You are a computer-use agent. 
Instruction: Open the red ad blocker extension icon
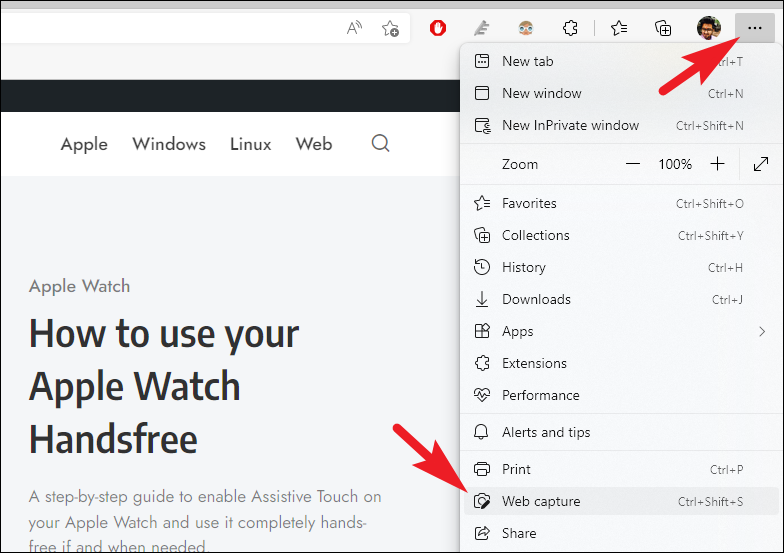point(438,28)
